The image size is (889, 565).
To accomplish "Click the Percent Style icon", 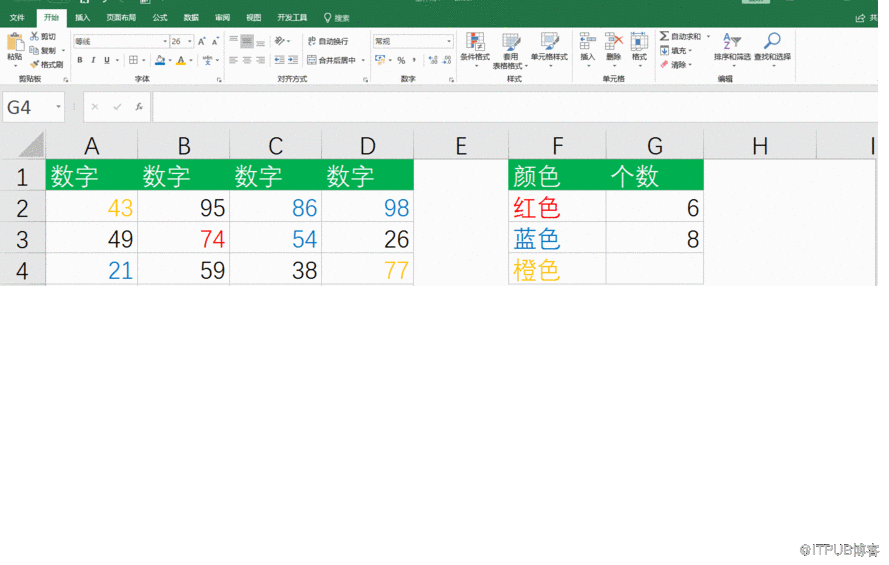I will tap(401, 60).
